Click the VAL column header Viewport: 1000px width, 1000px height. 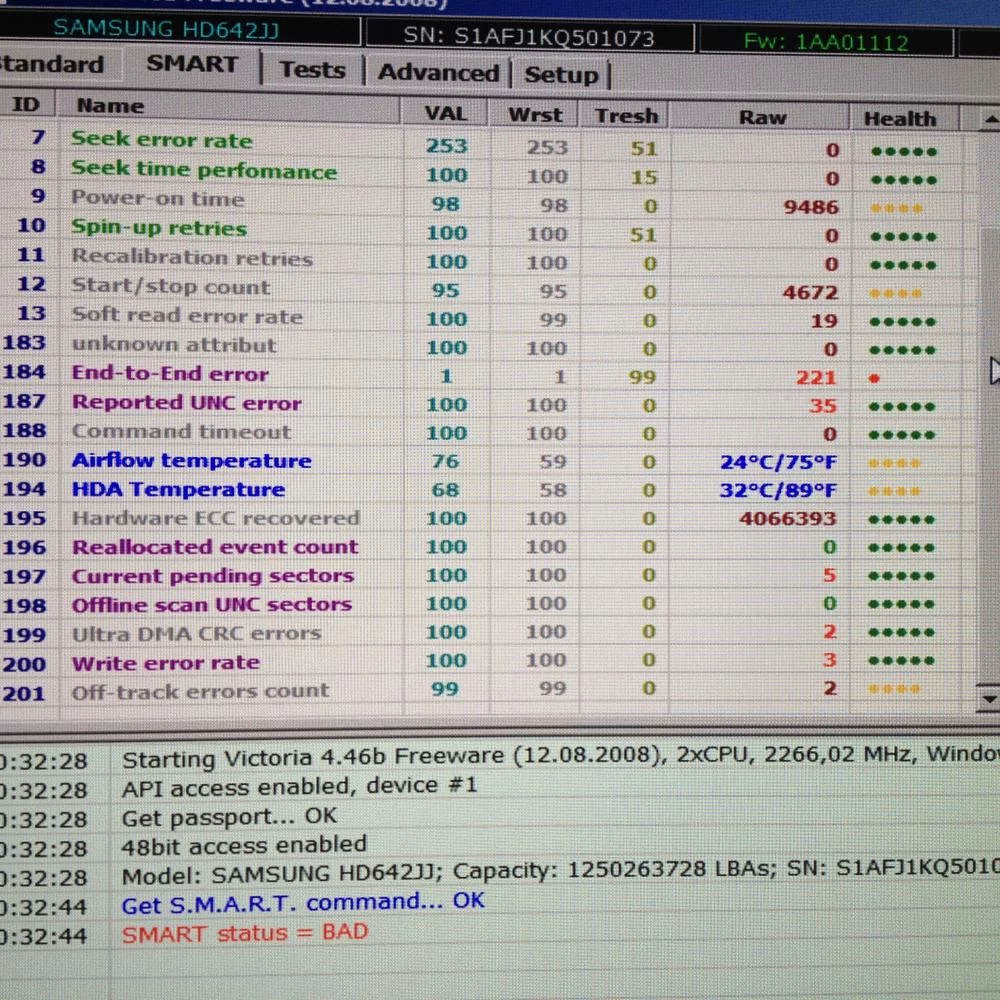click(x=445, y=113)
